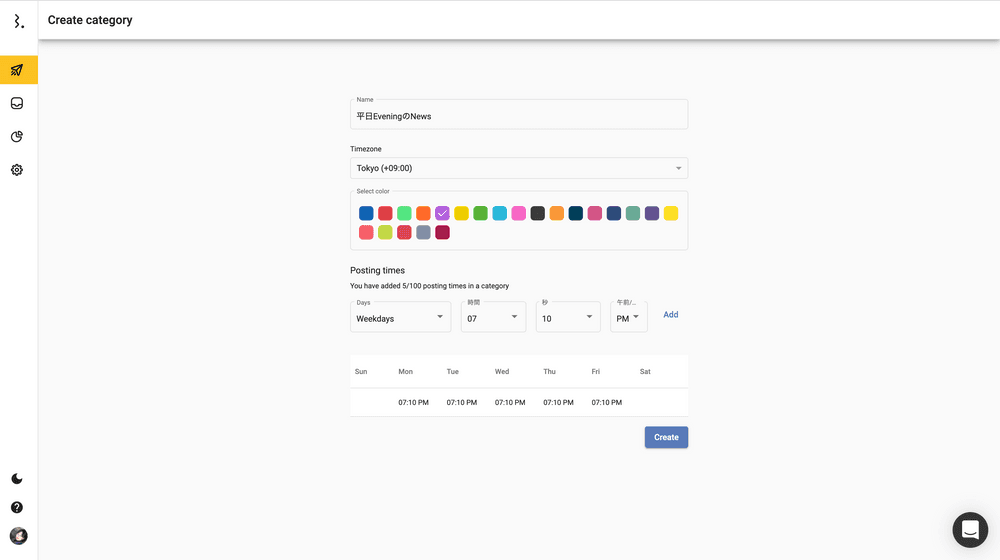Open the analytics pie chart icon
The height and width of the screenshot is (560, 1000).
tap(17, 137)
